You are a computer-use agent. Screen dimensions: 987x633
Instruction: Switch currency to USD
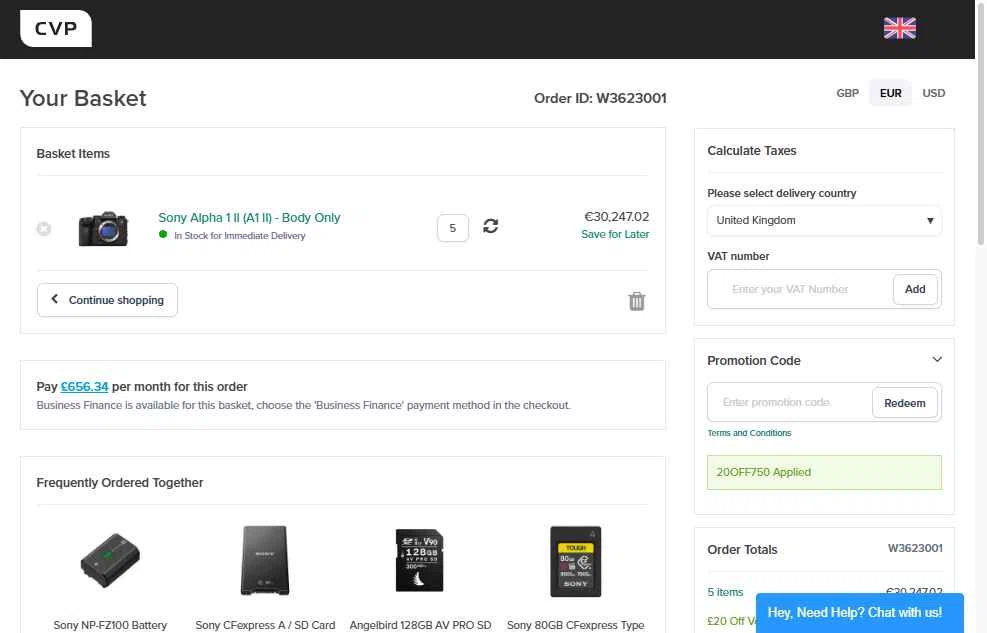point(933,93)
